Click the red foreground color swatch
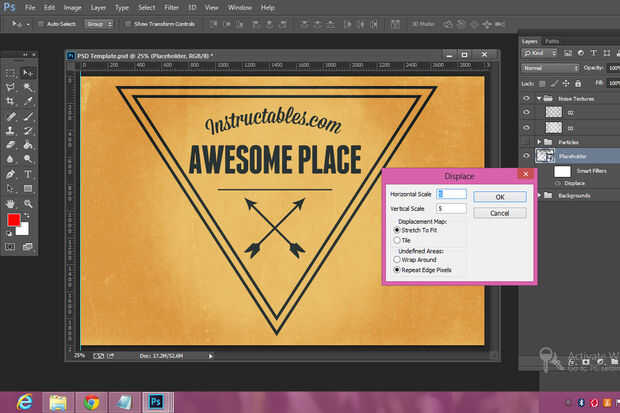 pyautogui.click(x=13, y=219)
